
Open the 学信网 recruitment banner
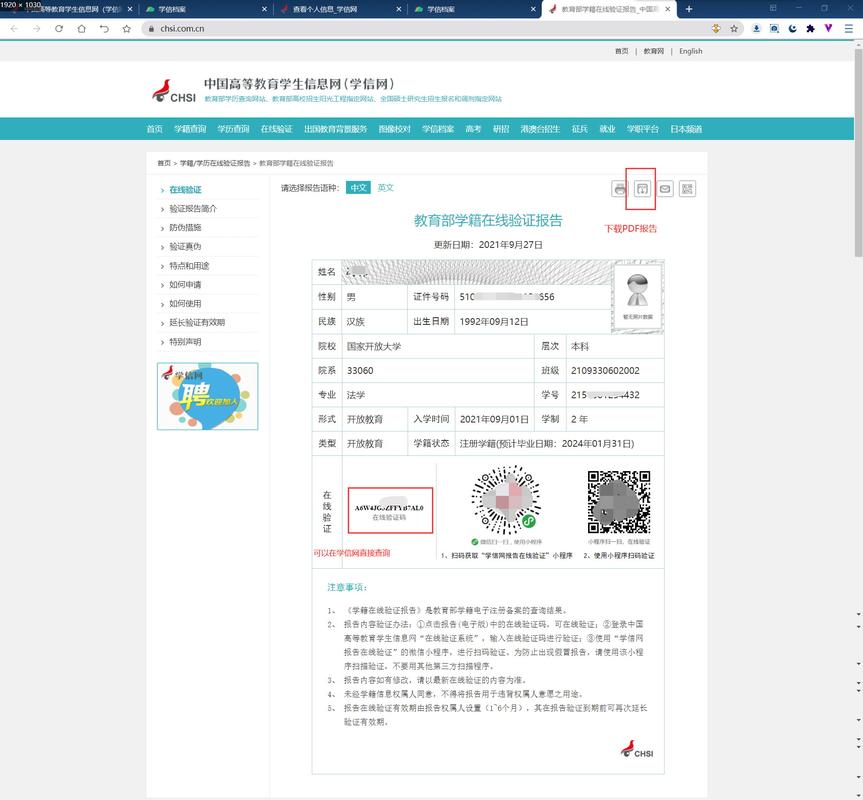pos(207,396)
